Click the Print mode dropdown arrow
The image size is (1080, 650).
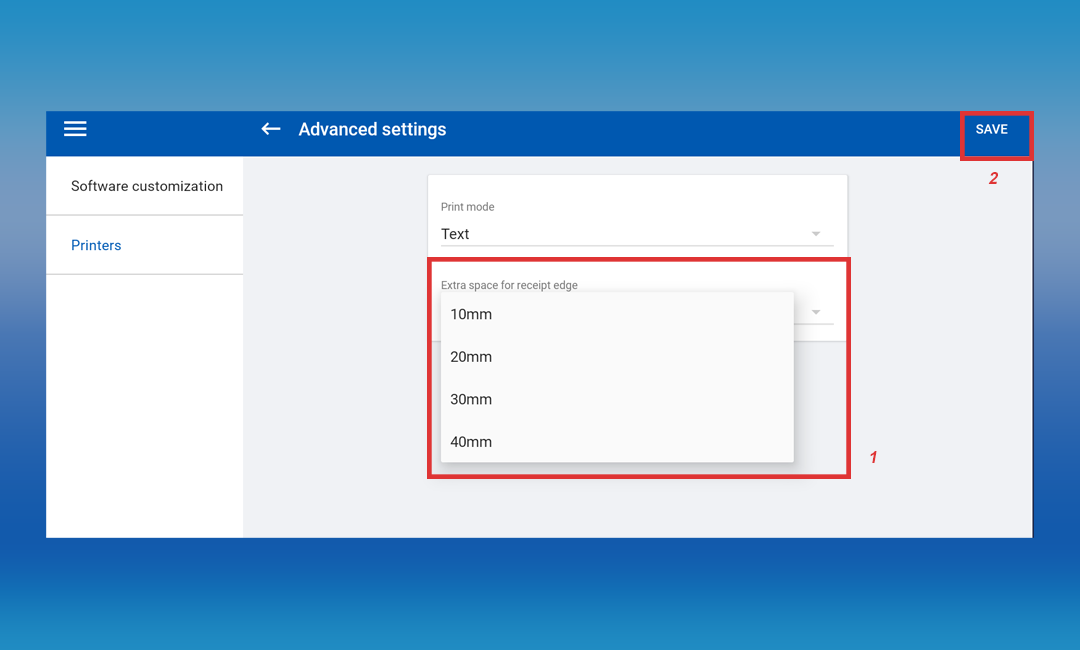pyautogui.click(x=816, y=234)
